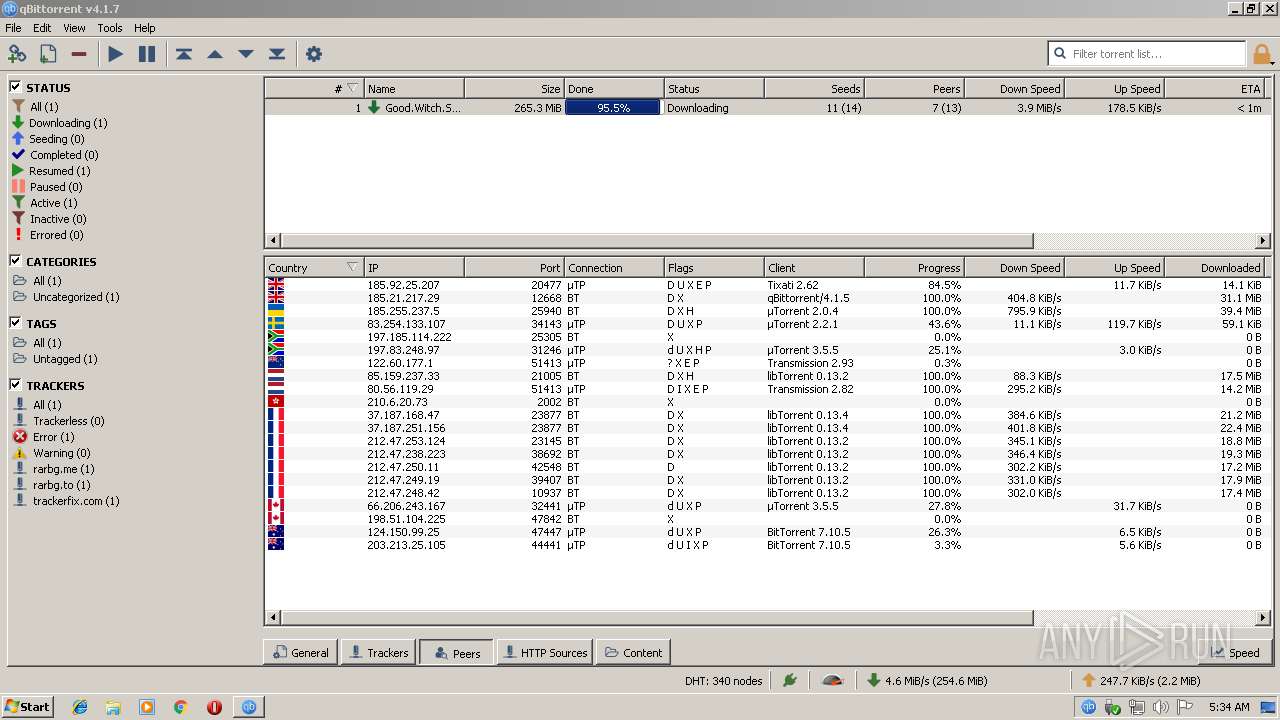
Task: Click the Windows Start button
Action: (x=27, y=707)
